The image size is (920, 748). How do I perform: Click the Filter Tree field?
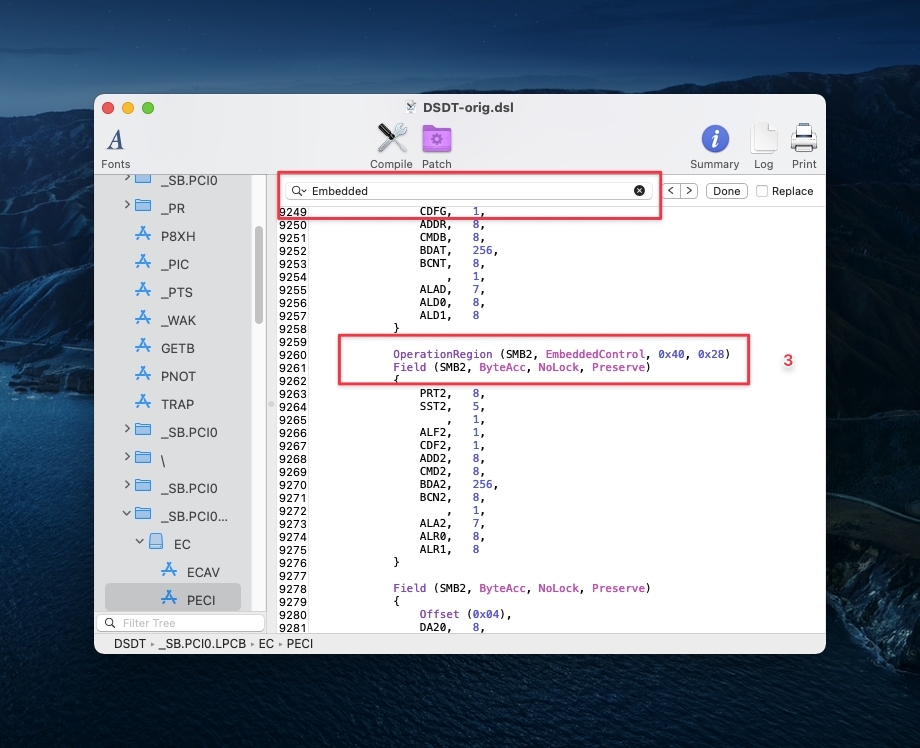pos(175,623)
